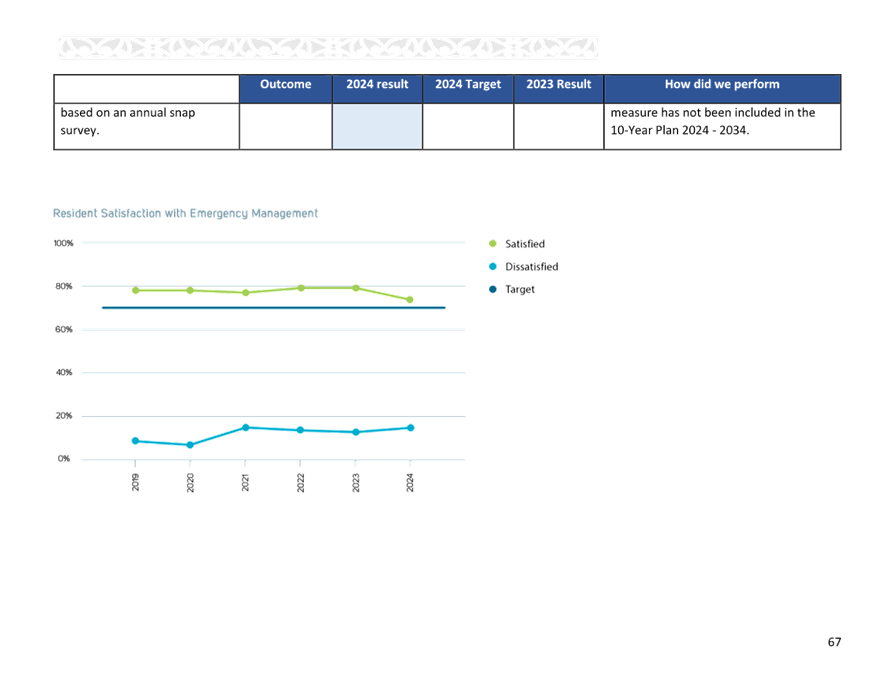Image resolution: width=894 pixels, height=675 pixels.
Task: Click the 100% y-axis label
Action: point(63,243)
